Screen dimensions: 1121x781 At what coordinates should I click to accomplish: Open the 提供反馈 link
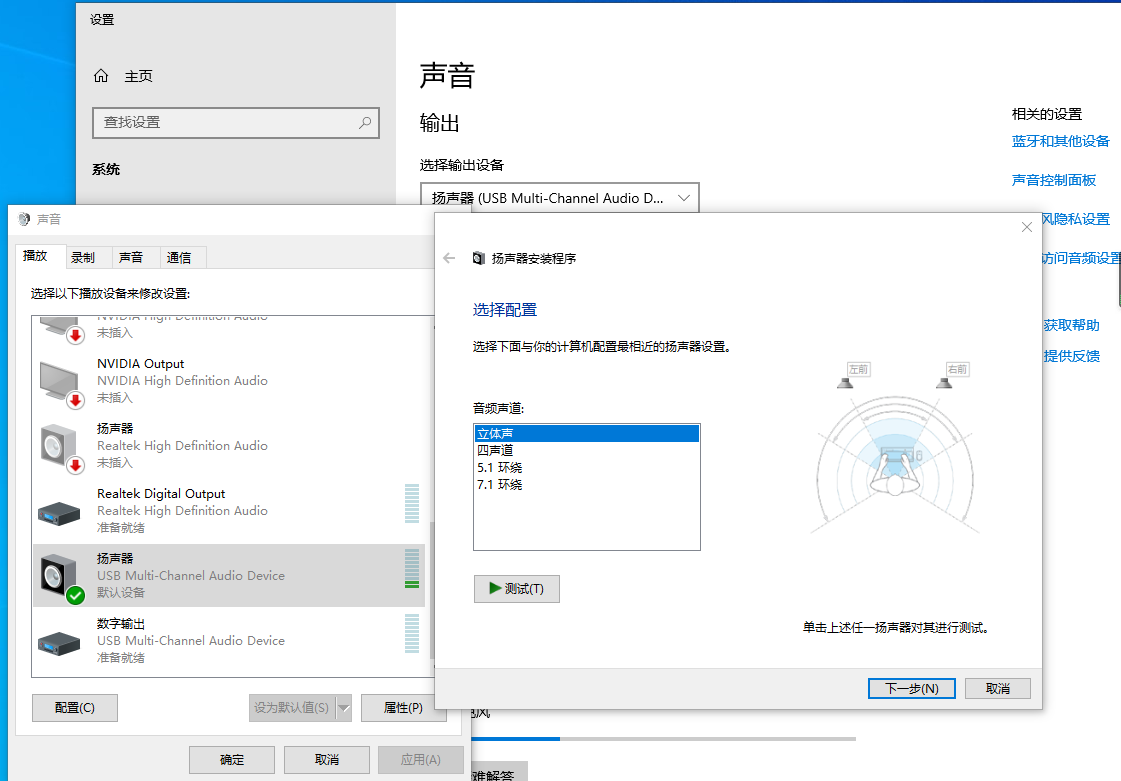(x=1071, y=356)
